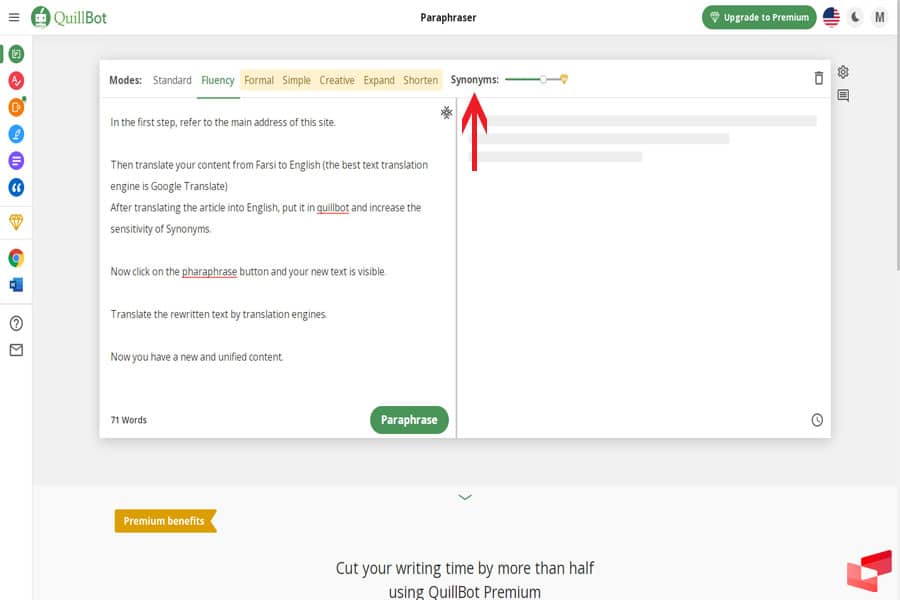Screen dimensions: 900x600
Task: Delete text with trash icon
Action: tap(819, 78)
